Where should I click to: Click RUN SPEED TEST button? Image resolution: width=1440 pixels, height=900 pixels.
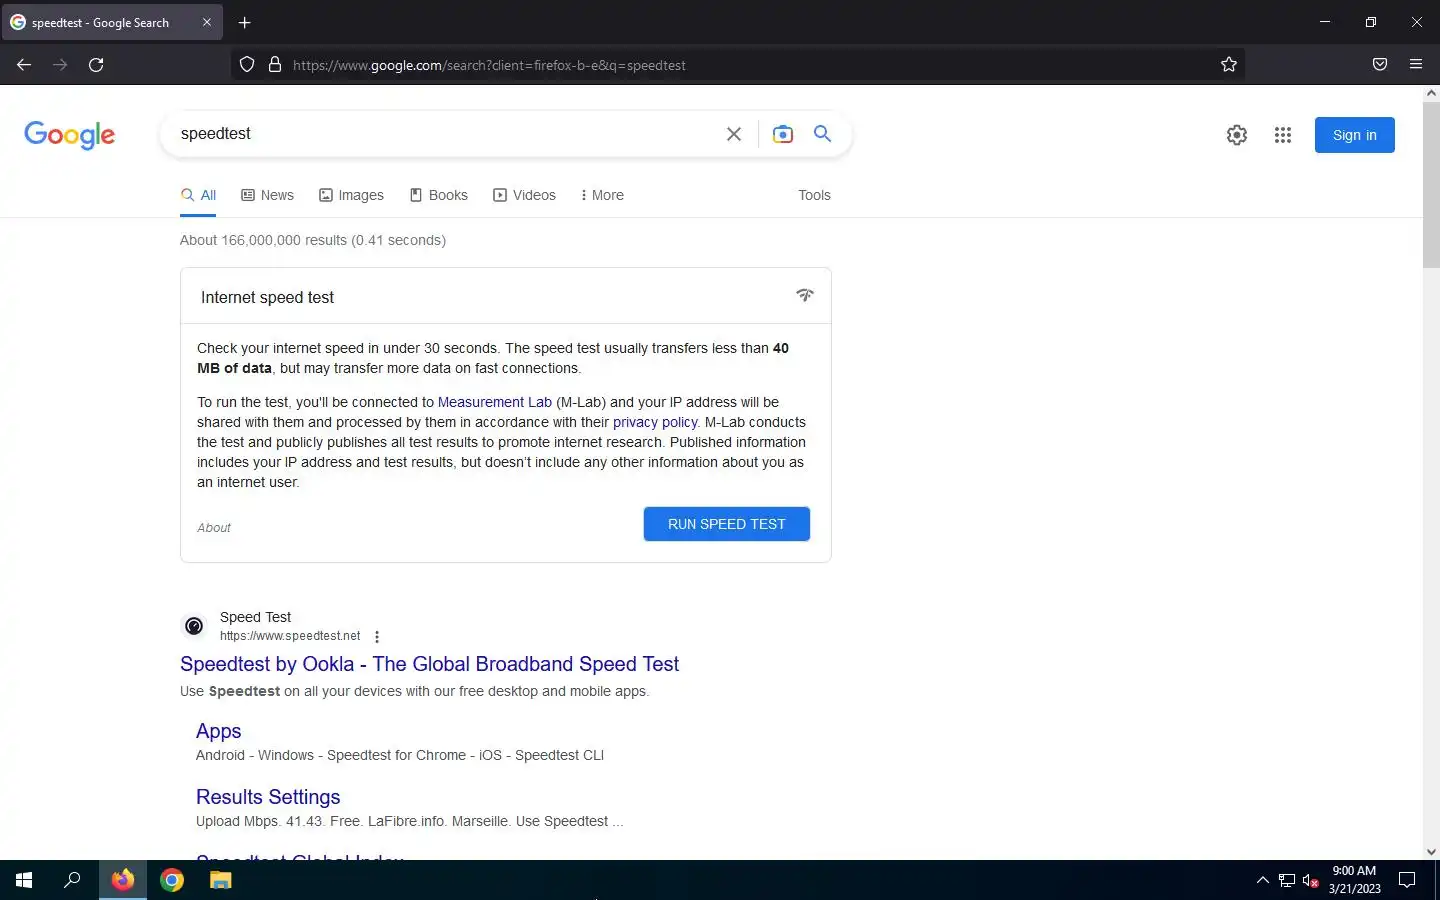tap(727, 524)
